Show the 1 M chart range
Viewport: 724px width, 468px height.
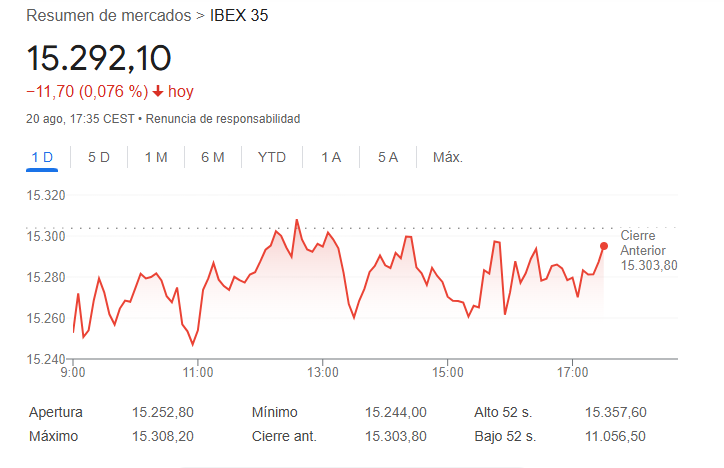(x=155, y=157)
